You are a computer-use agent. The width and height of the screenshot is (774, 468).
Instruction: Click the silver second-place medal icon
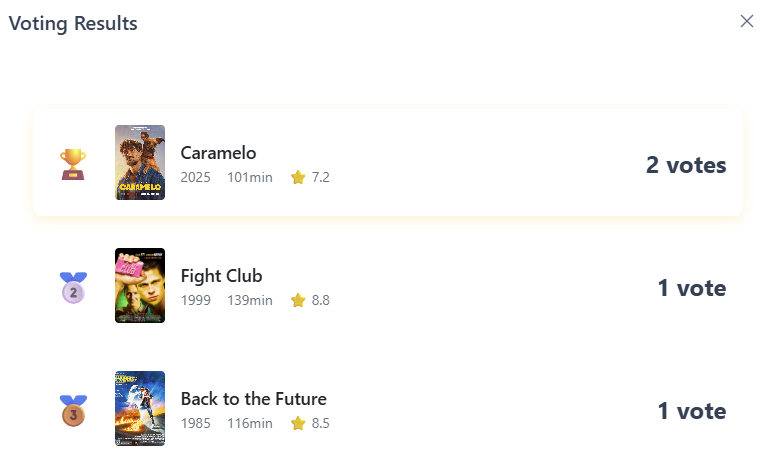coord(73,288)
